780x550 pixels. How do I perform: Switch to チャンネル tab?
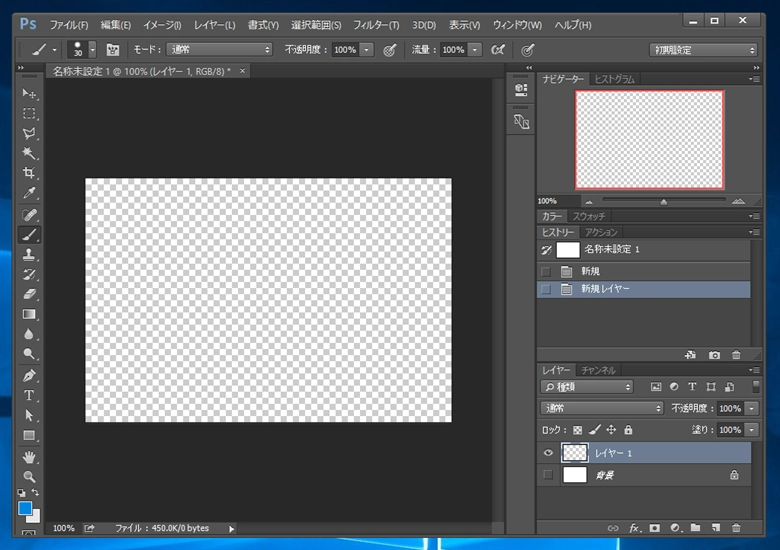598,370
